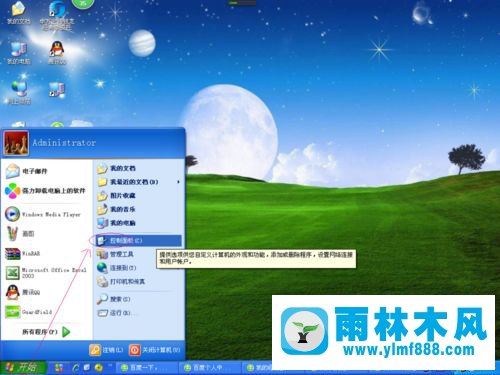Open 管理工具 in the Start menu
This screenshot has height=375, width=500.
coord(115,254)
